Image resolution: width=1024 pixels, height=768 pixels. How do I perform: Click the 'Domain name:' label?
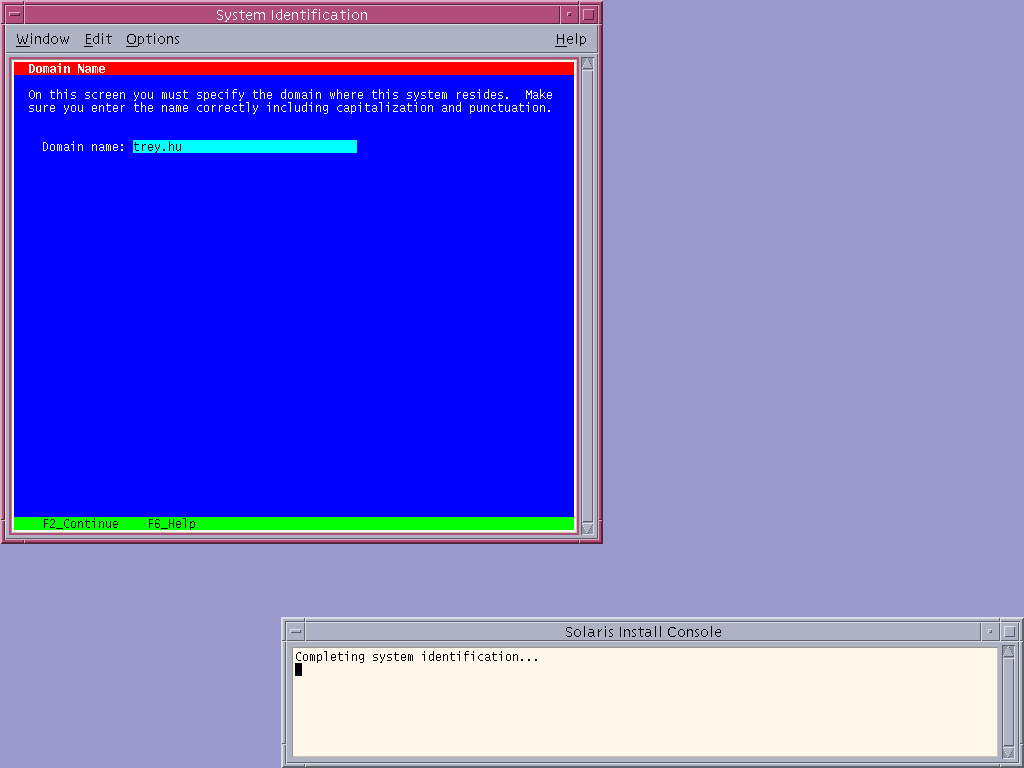point(83,147)
